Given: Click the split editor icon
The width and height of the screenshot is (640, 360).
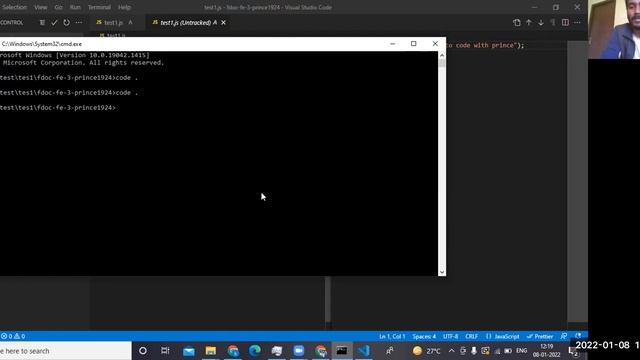Looking at the screenshot, I should click(x=565, y=22).
